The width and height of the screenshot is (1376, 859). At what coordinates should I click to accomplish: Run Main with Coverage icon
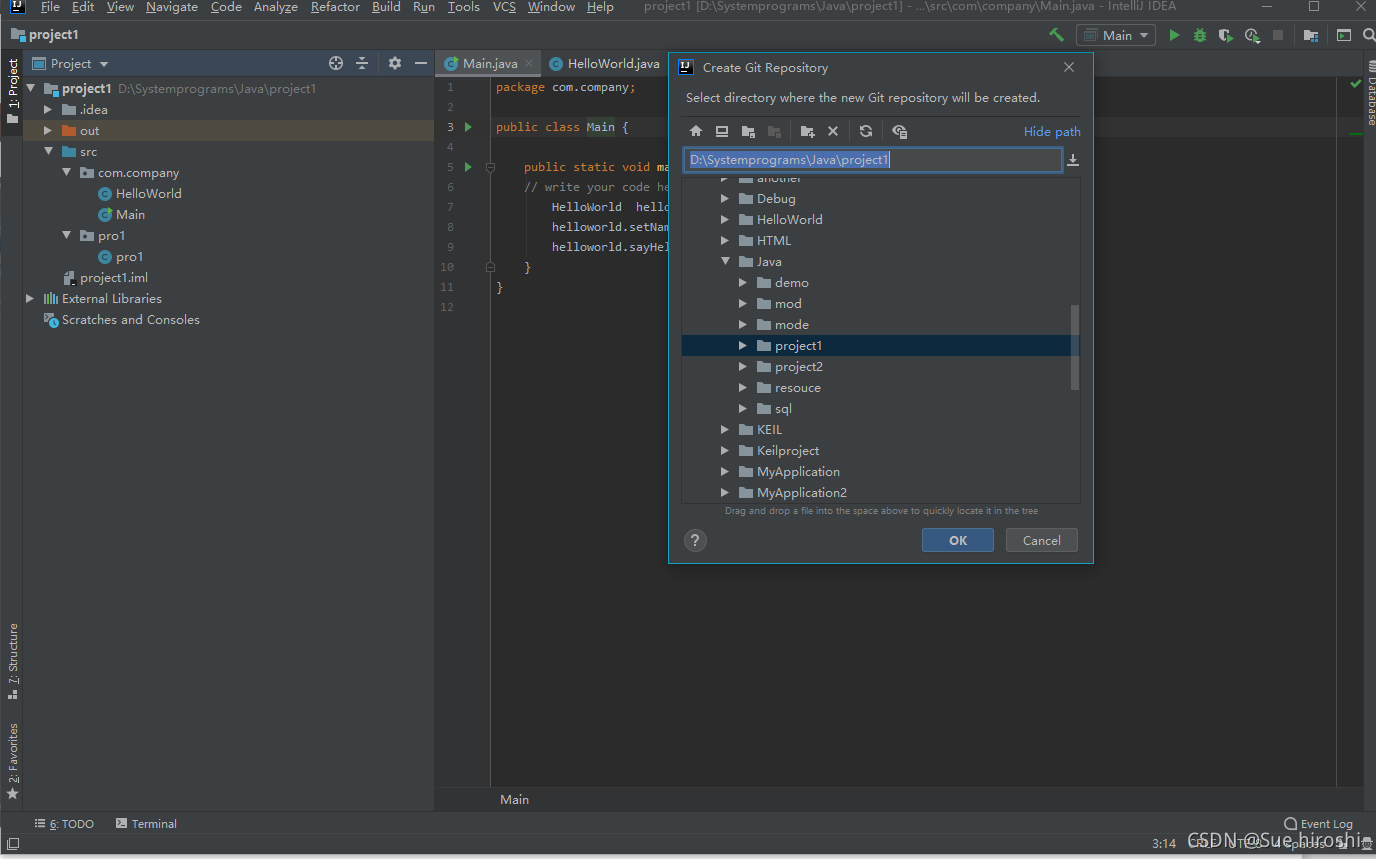pyautogui.click(x=1226, y=35)
